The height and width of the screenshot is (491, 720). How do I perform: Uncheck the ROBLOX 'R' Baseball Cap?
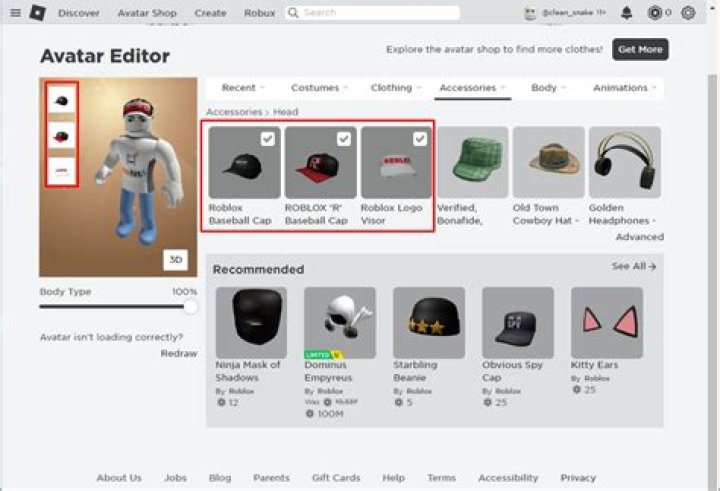pos(344,139)
